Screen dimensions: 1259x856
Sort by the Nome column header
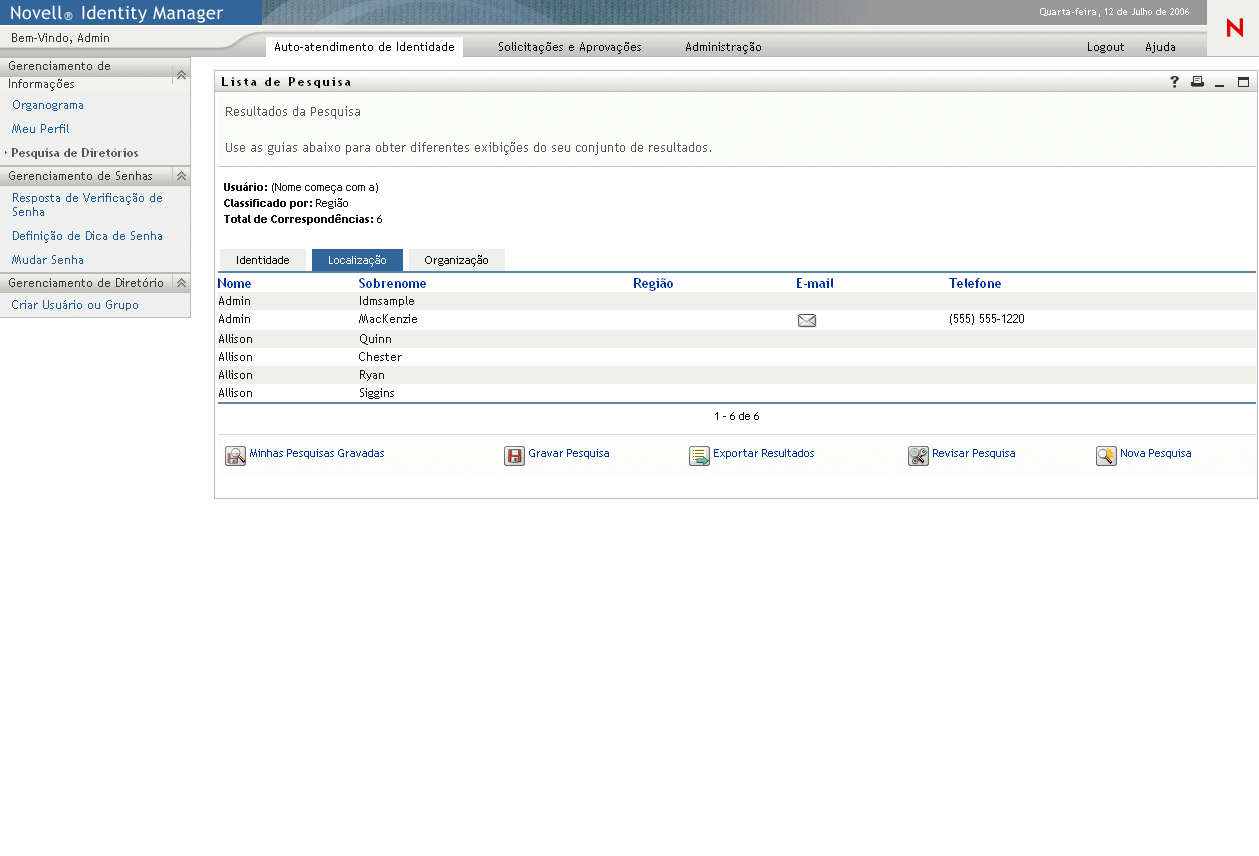(235, 283)
